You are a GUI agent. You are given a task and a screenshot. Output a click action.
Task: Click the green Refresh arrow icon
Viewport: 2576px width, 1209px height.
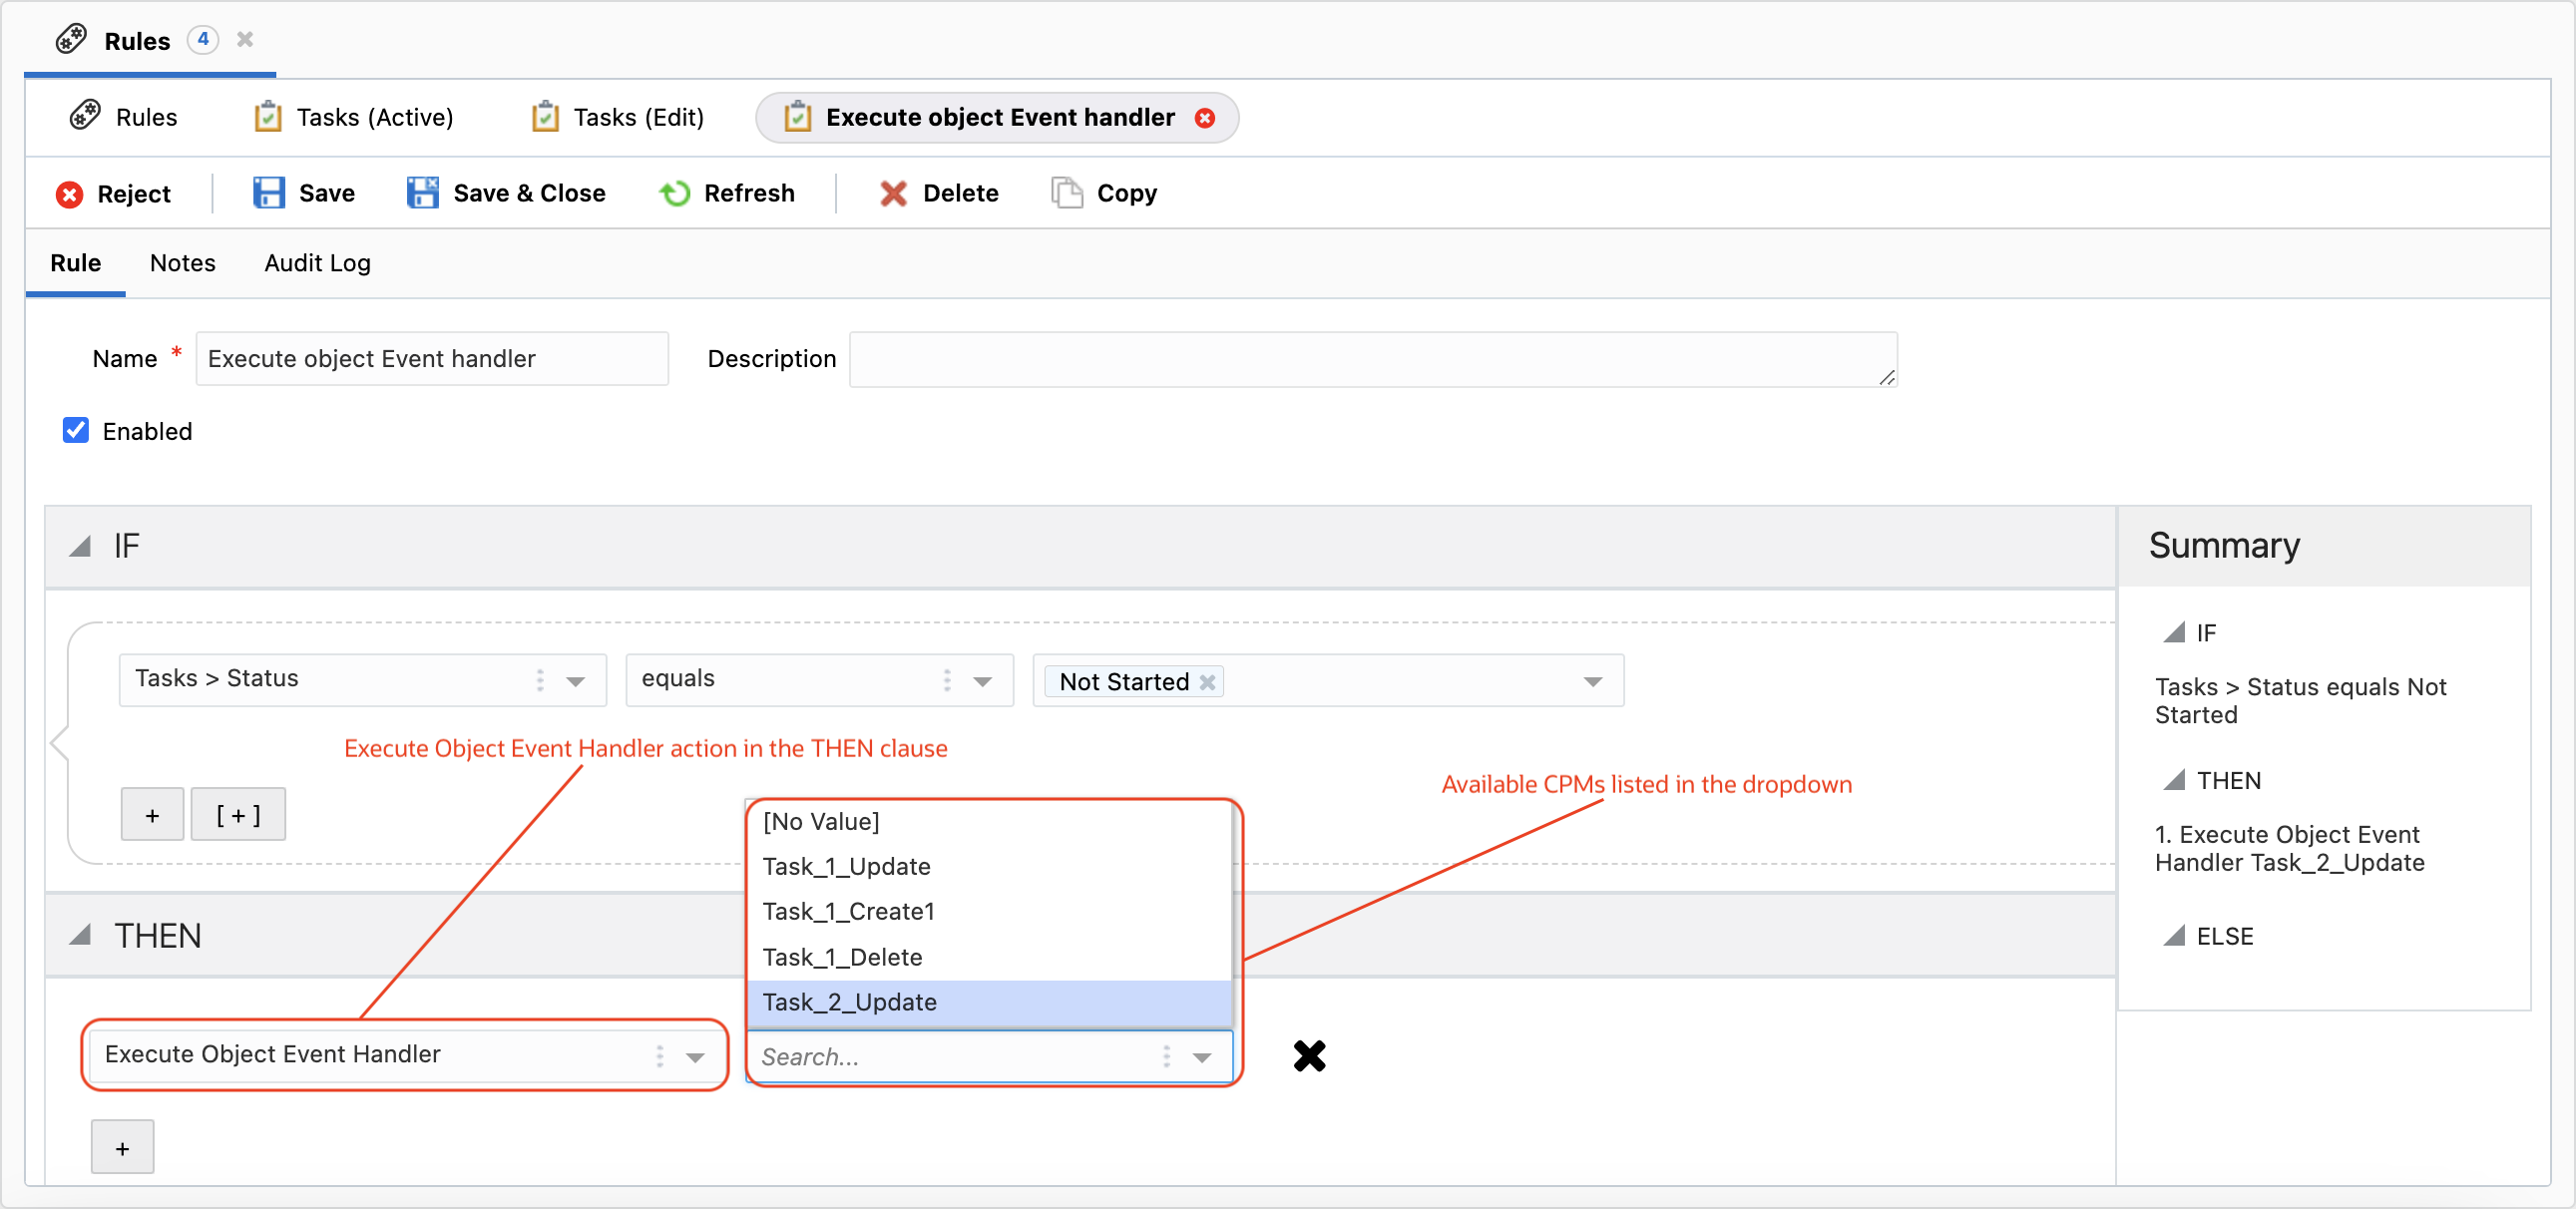pyautogui.click(x=675, y=193)
